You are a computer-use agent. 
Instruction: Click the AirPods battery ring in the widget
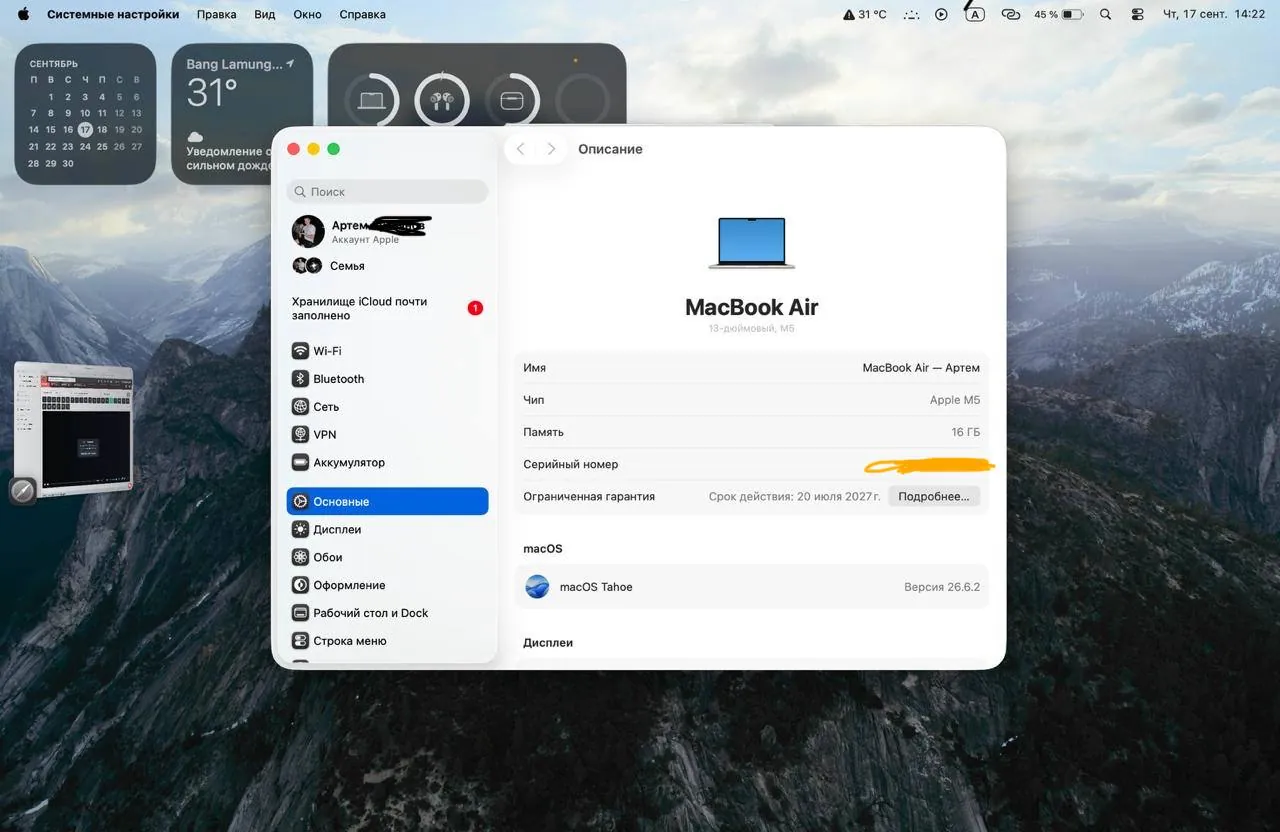(x=442, y=100)
